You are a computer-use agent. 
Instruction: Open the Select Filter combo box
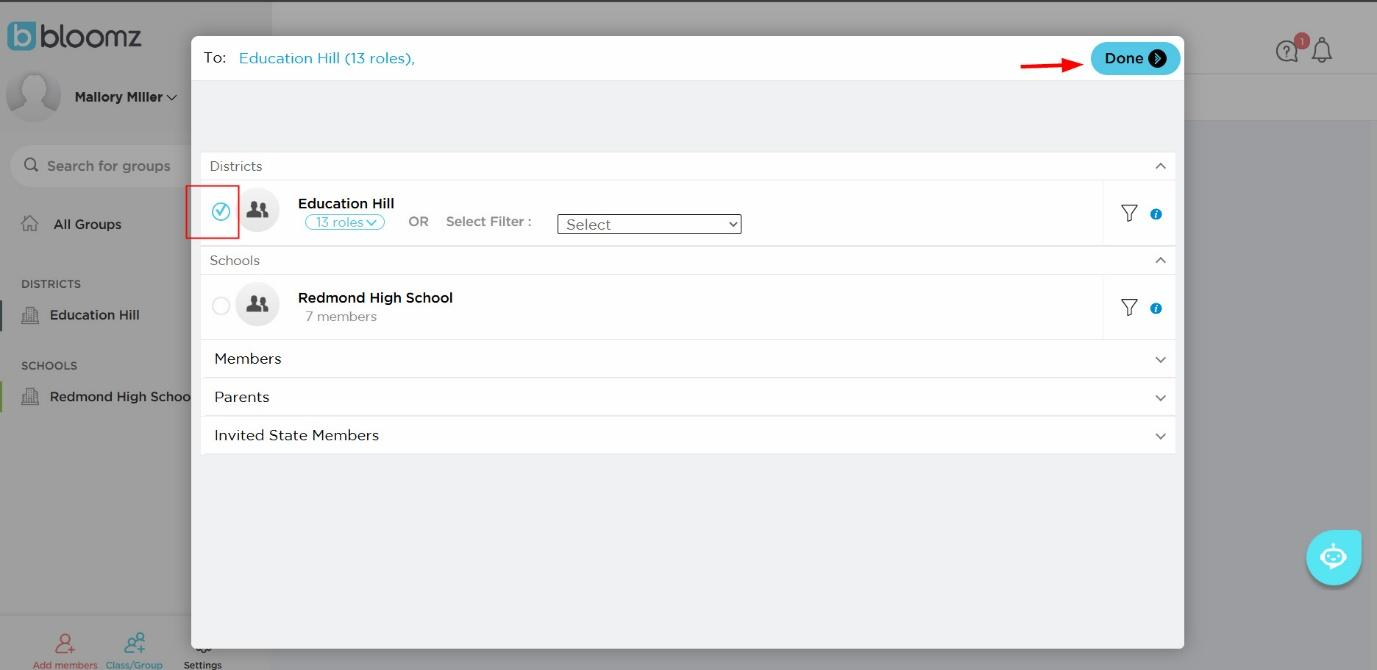click(649, 224)
